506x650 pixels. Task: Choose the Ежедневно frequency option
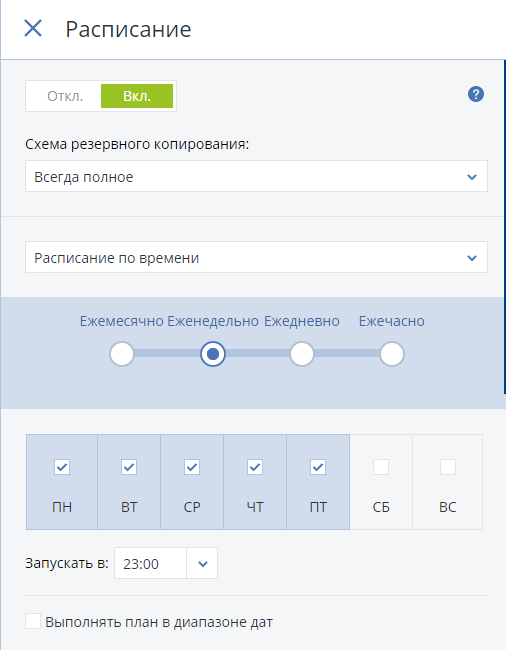pos(302,354)
